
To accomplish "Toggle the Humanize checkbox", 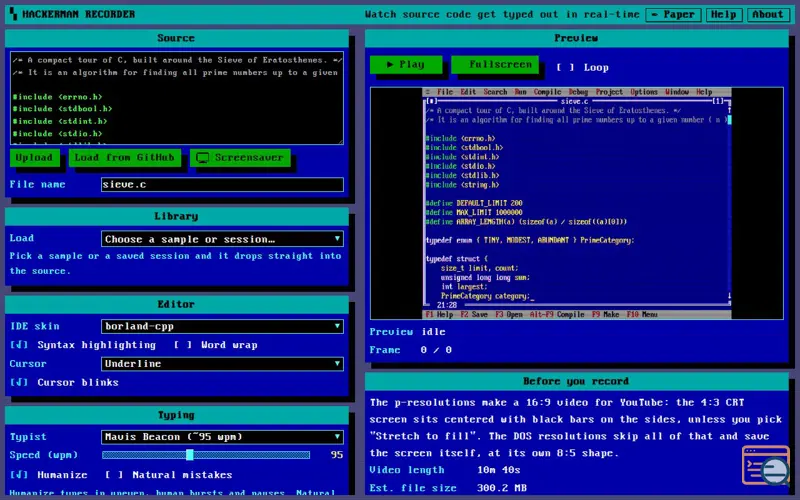I will pyautogui.click(x=19, y=474).
